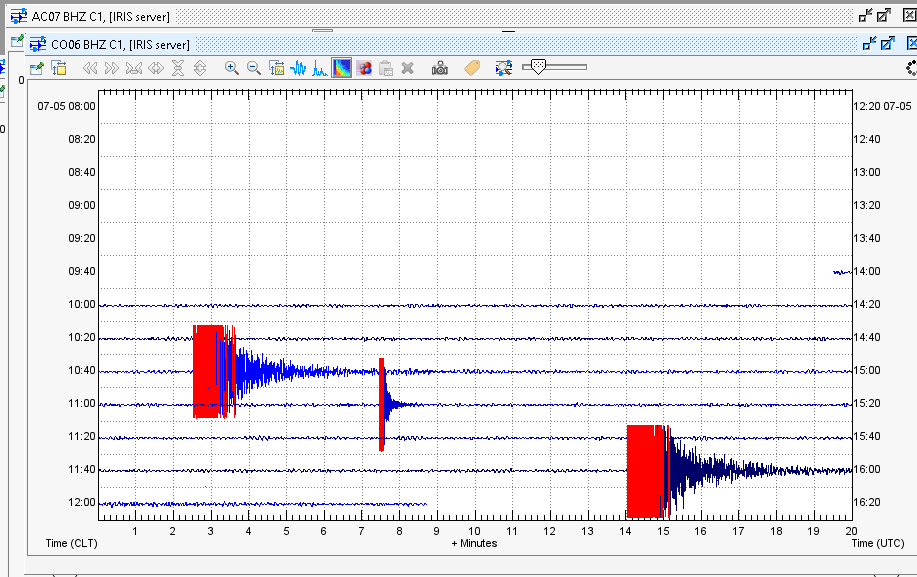Image resolution: width=917 pixels, height=577 pixels.
Task: Click the 10:00 helicorder trace row
Action: (475, 306)
